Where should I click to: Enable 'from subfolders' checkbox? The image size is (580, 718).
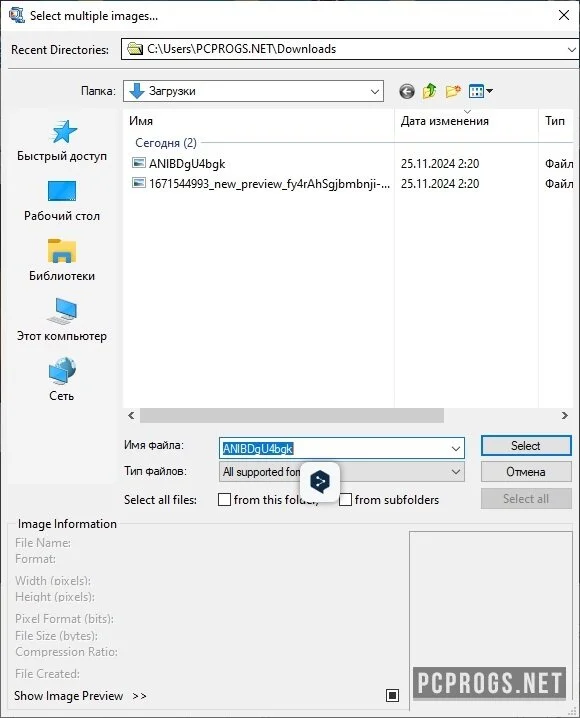point(346,499)
